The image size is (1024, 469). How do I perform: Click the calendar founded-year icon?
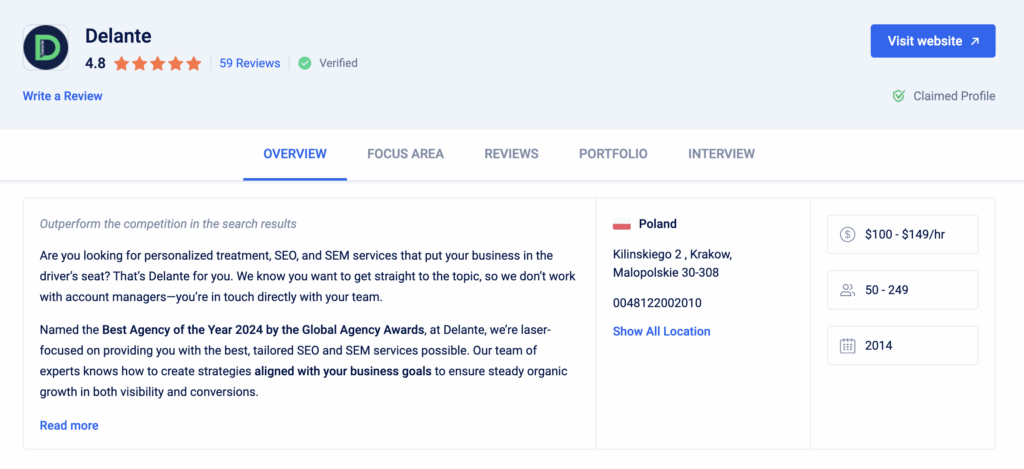[x=848, y=346]
